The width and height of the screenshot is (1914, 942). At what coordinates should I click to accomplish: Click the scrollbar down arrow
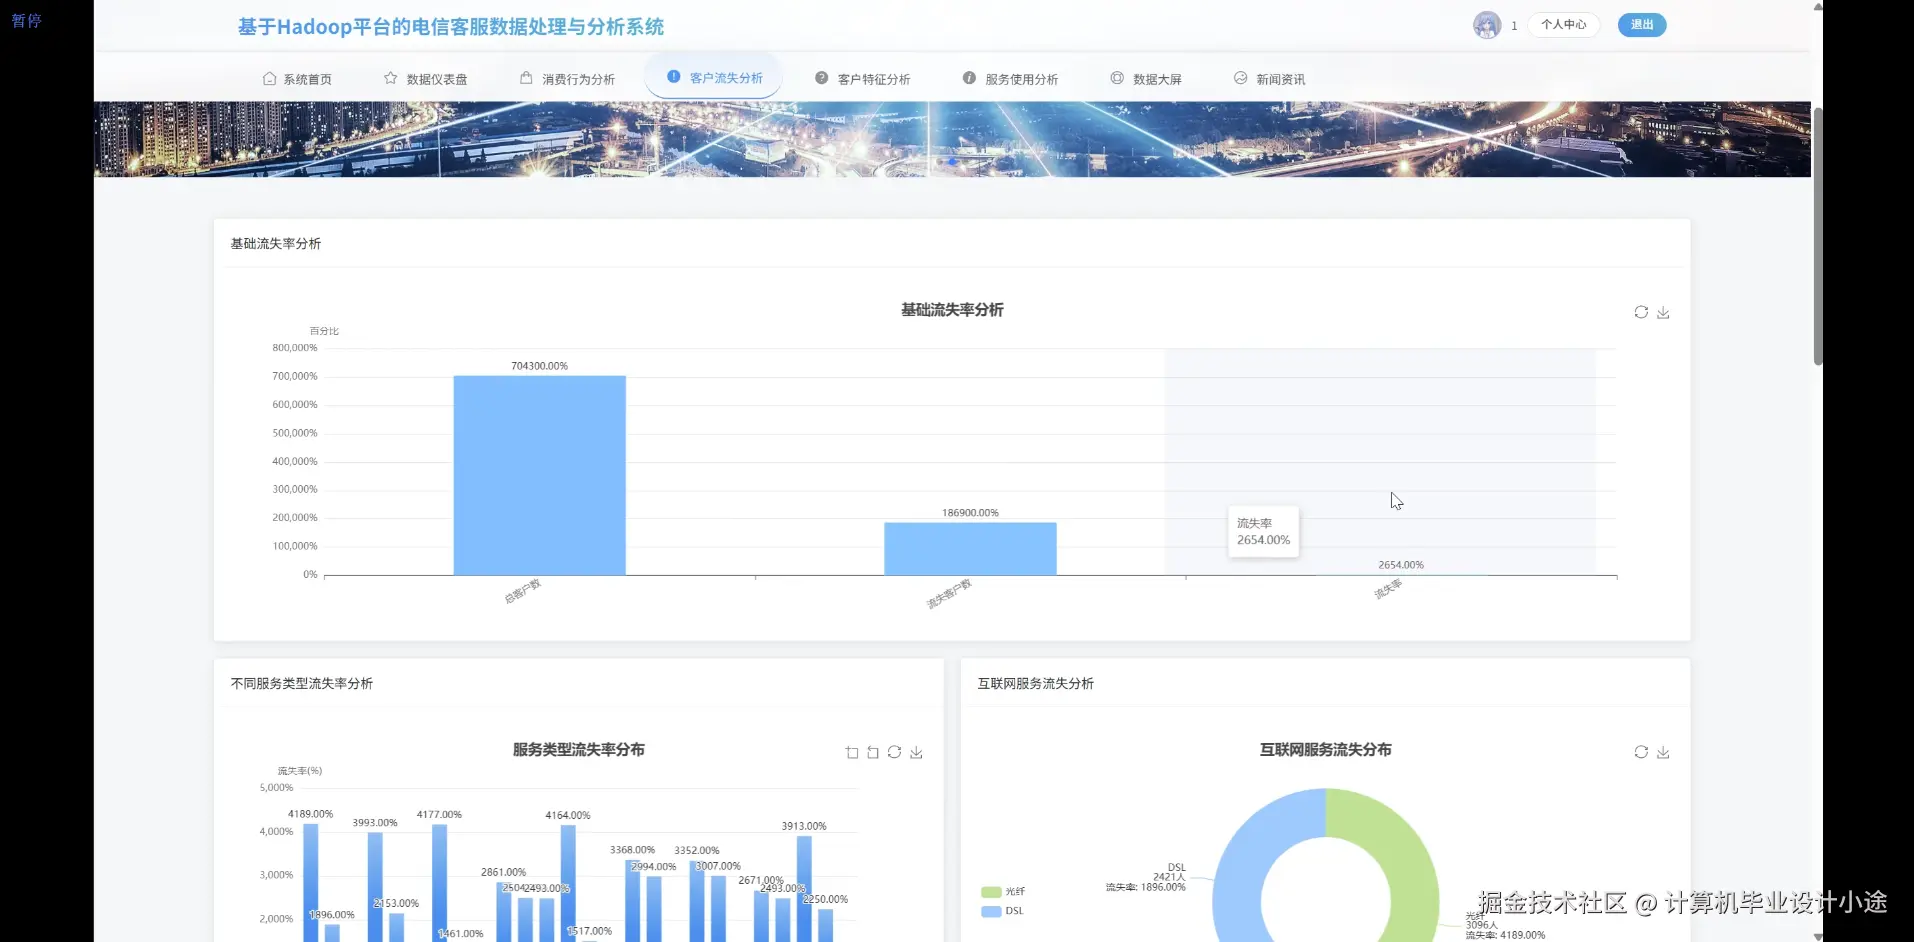[1818, 936]
